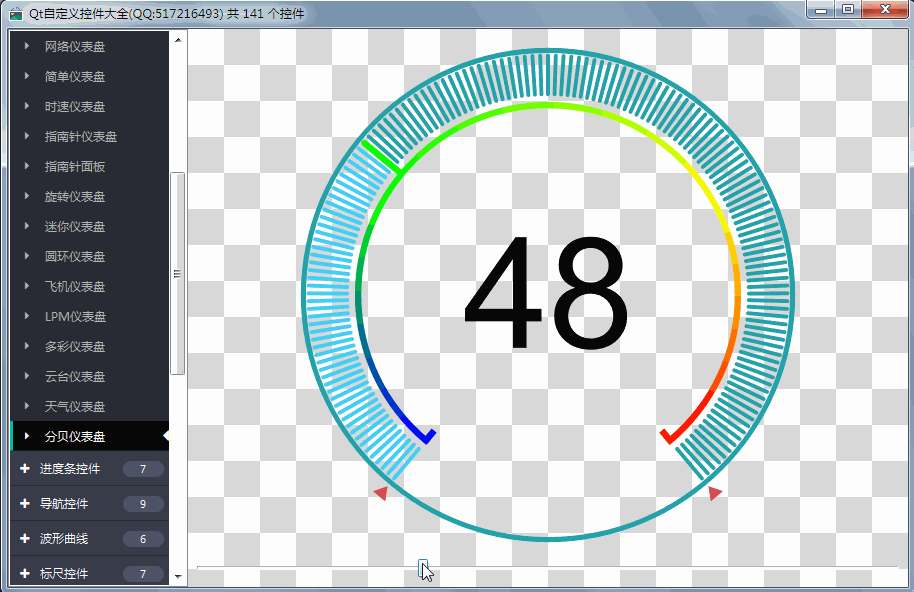
Task: Click the left red triangle gauge marker
Action: (381, 492)
